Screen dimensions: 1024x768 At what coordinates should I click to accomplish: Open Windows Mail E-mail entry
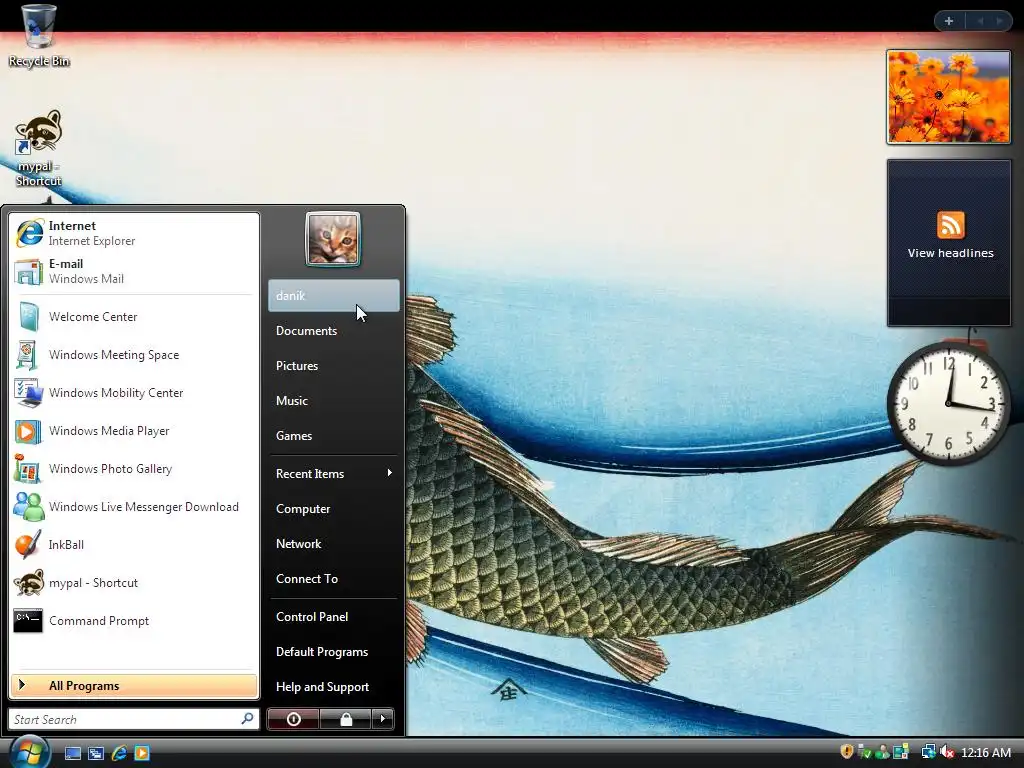pos(134,271)
